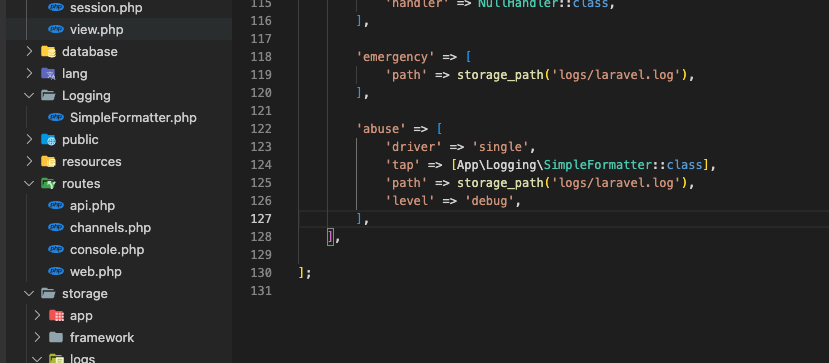Expand the framework folder chevron

tap(37, 337)
